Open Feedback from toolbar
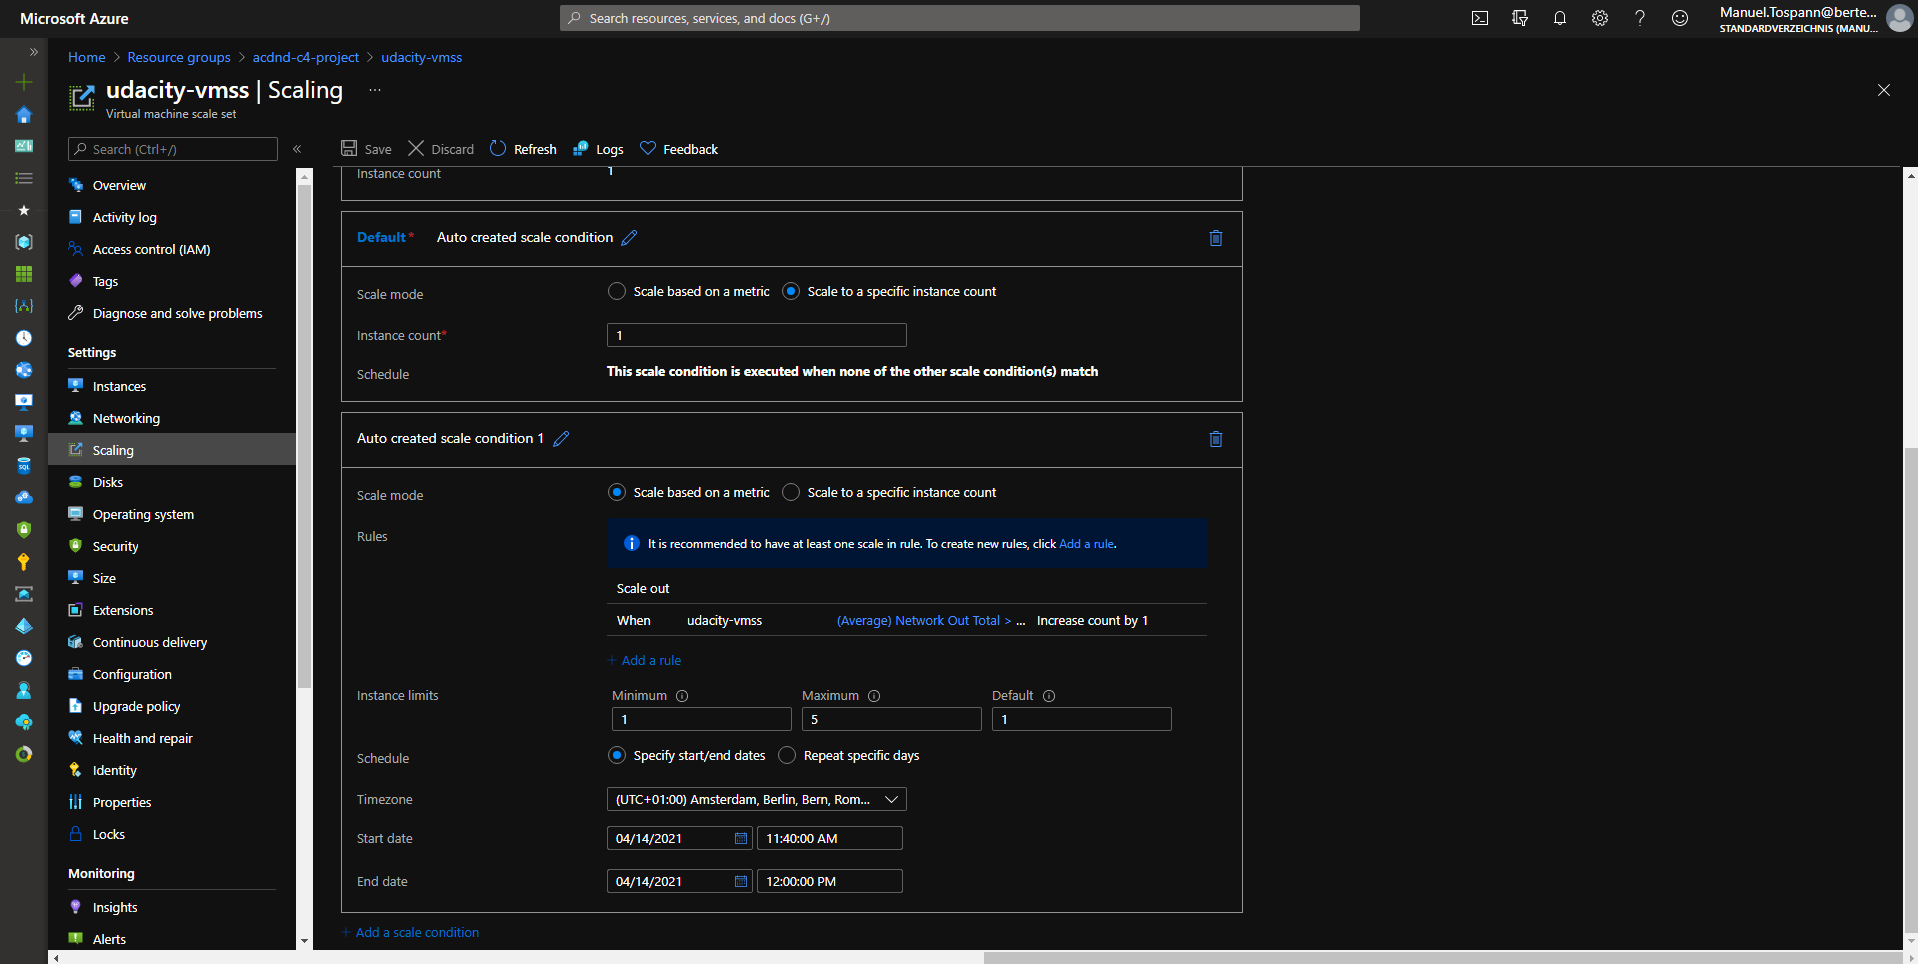This screenshot has height=964, width=1918. pyautogui.click(x=679, y=149)
